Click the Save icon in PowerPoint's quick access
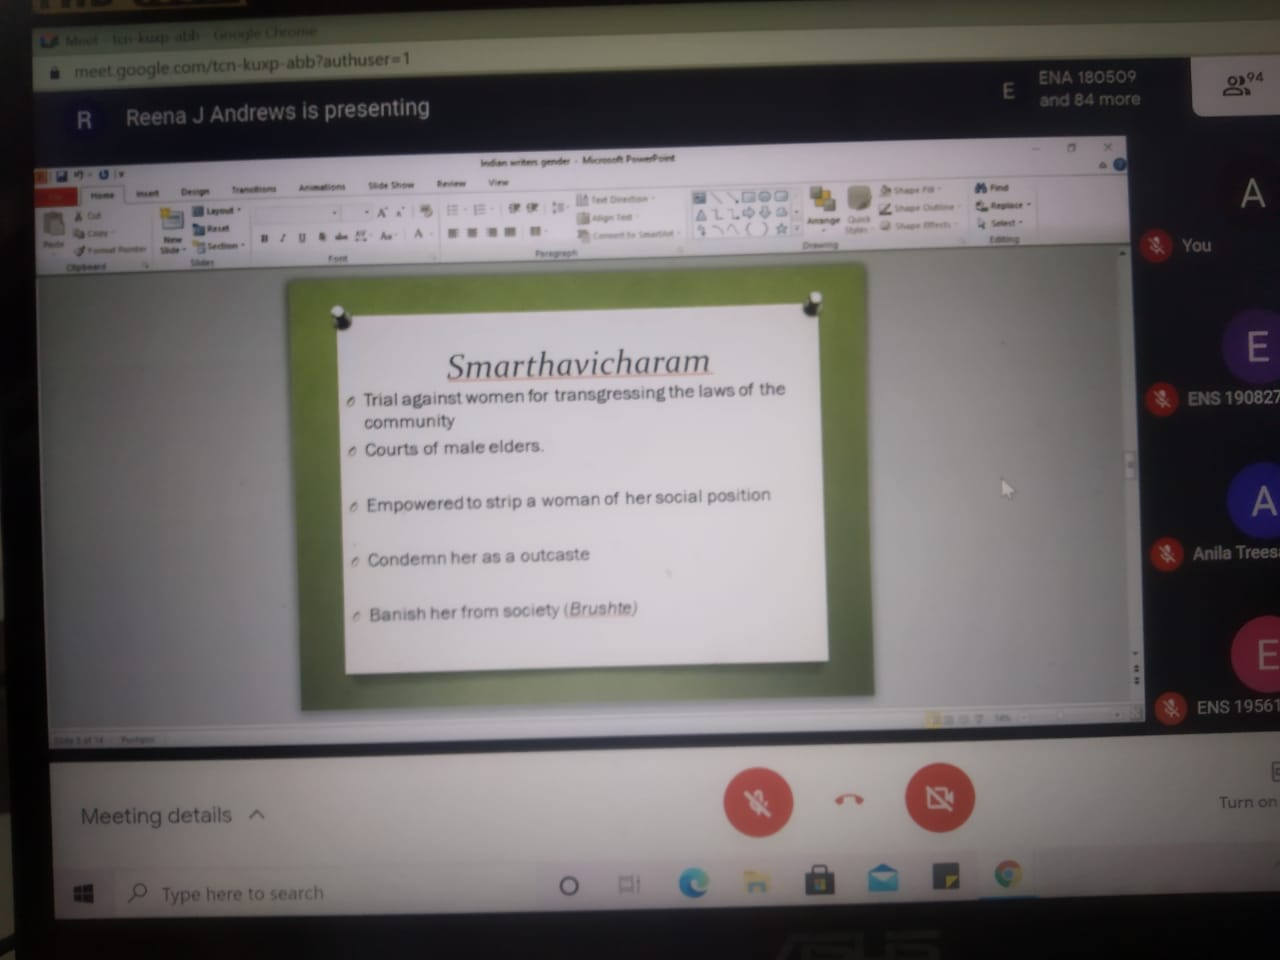 tap(61, 177)
